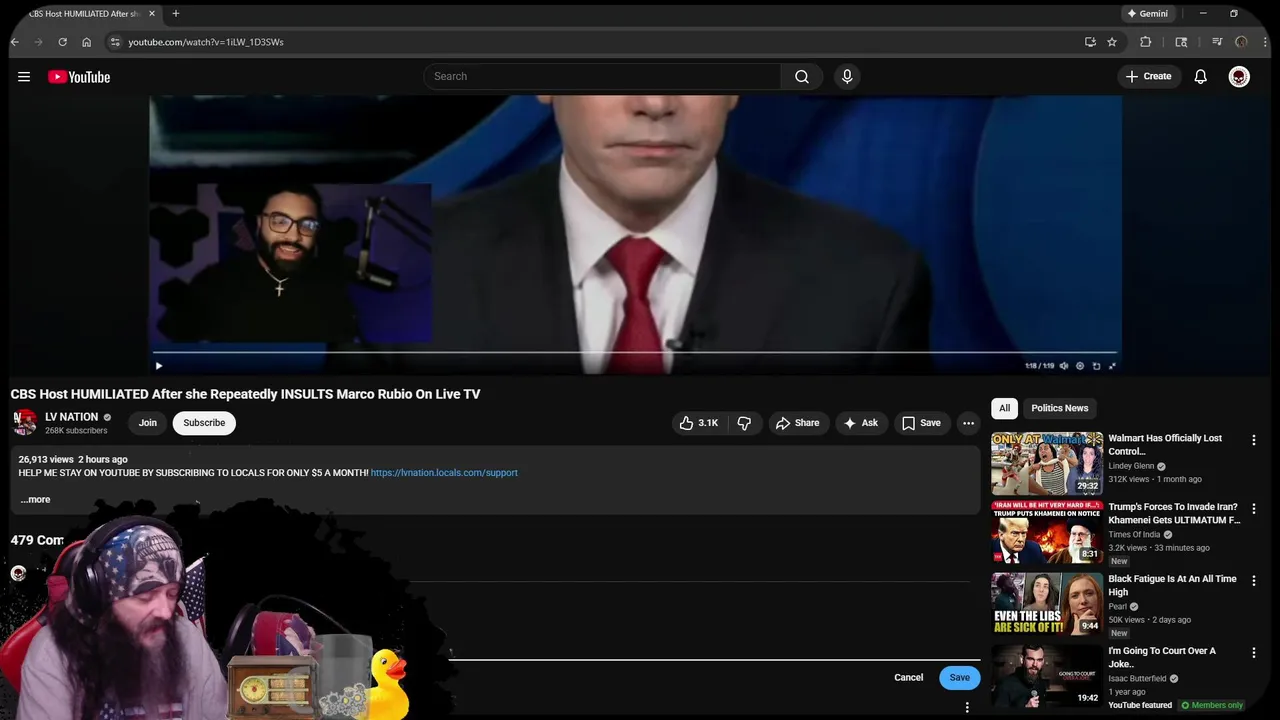Image resolution: width=1280 pixels, height=720 pixels.
Task: Open options for Black Fatigue video
Action: tap(1253, 581)
